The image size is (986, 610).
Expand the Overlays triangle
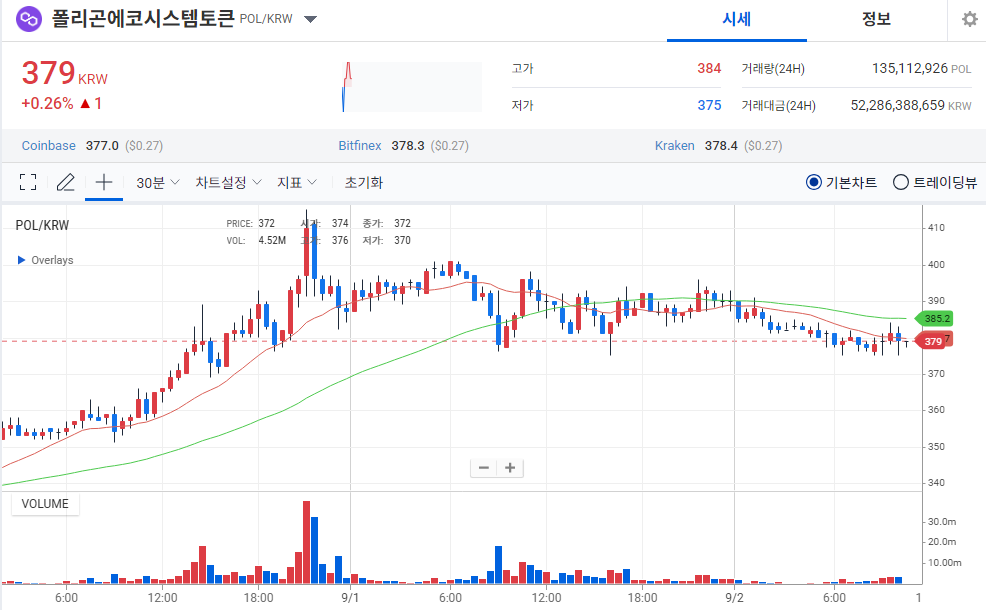21,260
